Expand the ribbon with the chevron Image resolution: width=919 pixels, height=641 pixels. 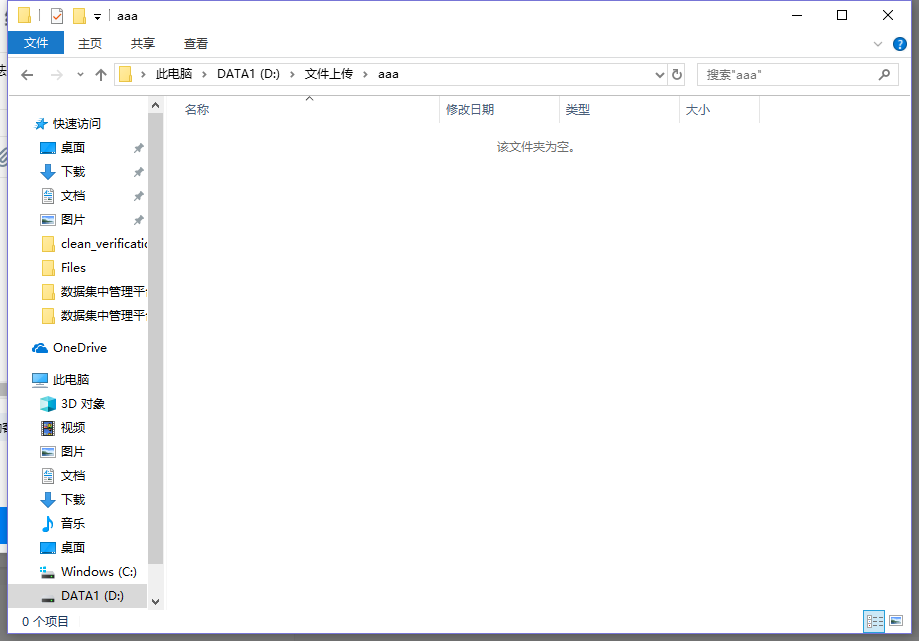[x=878, y=44]
